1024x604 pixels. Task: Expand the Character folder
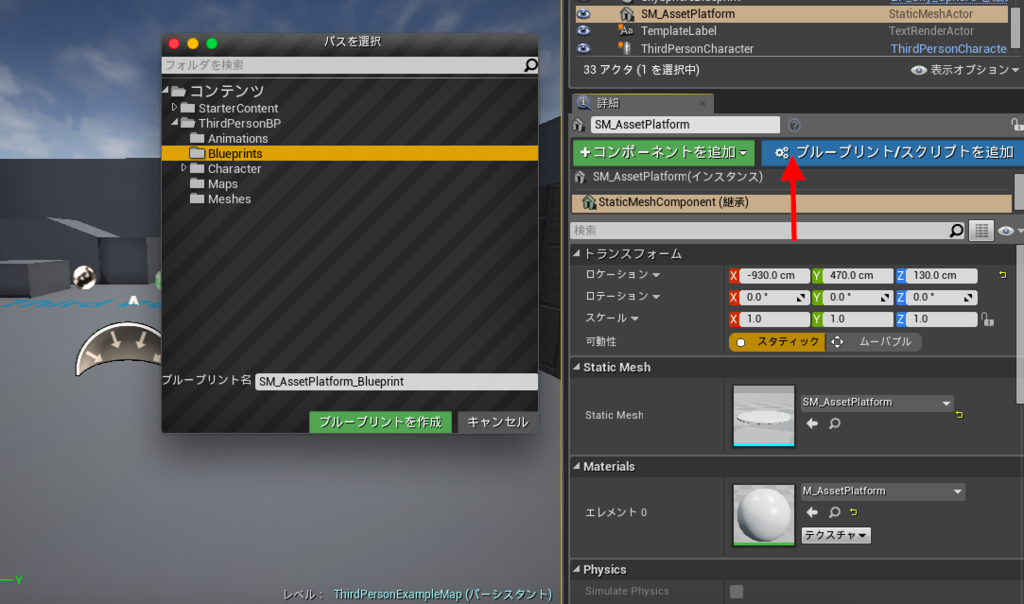tap(184, 168)
